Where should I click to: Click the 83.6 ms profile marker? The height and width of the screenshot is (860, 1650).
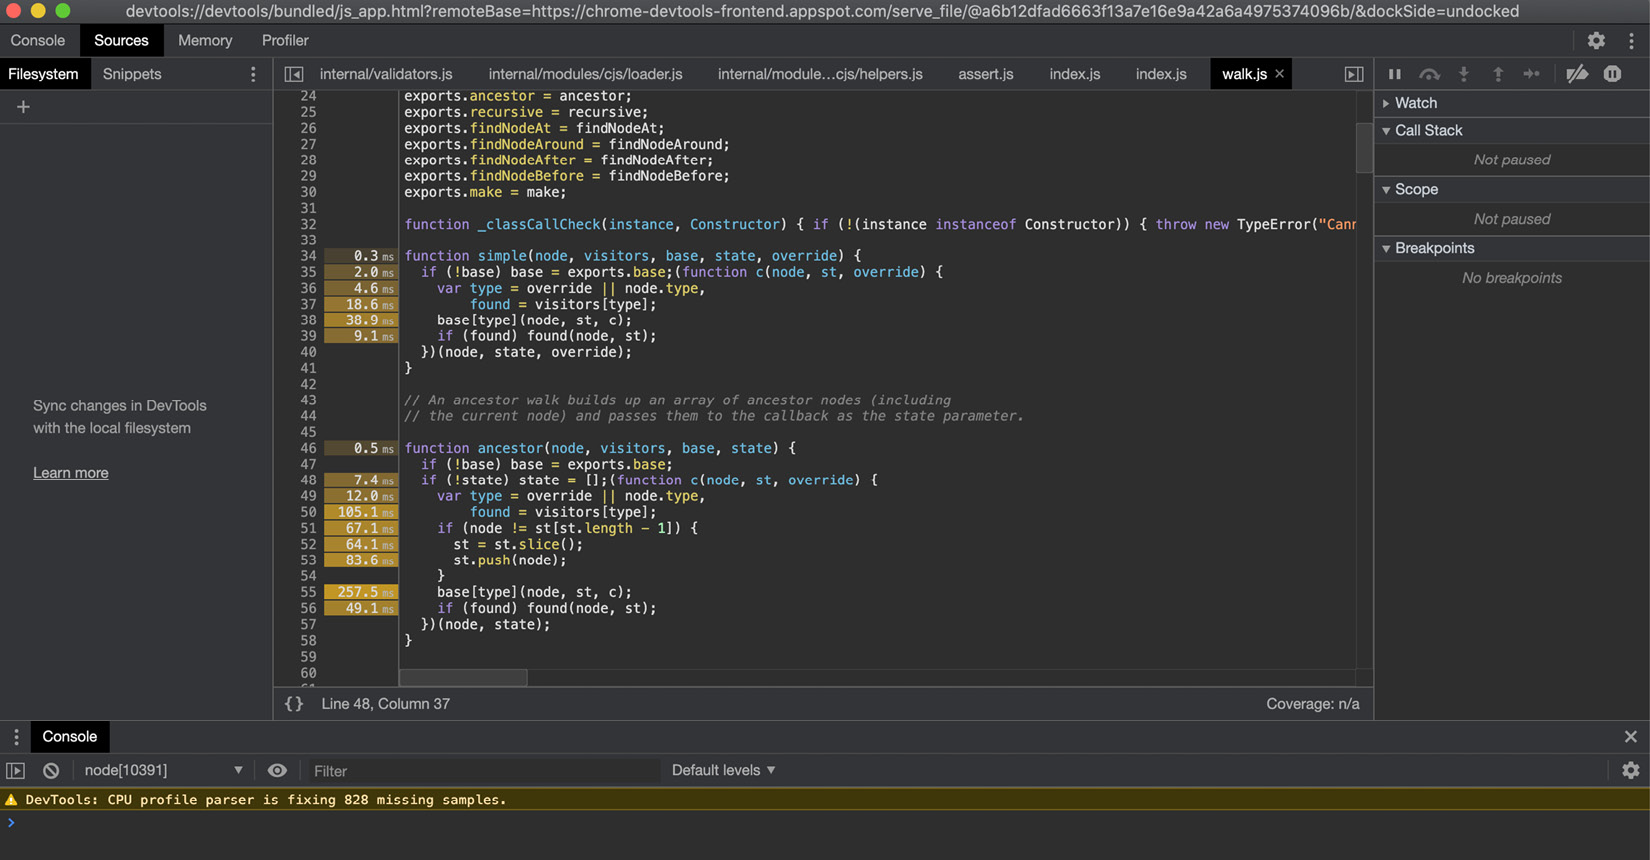pyautogui.click(x=360, y=560)
